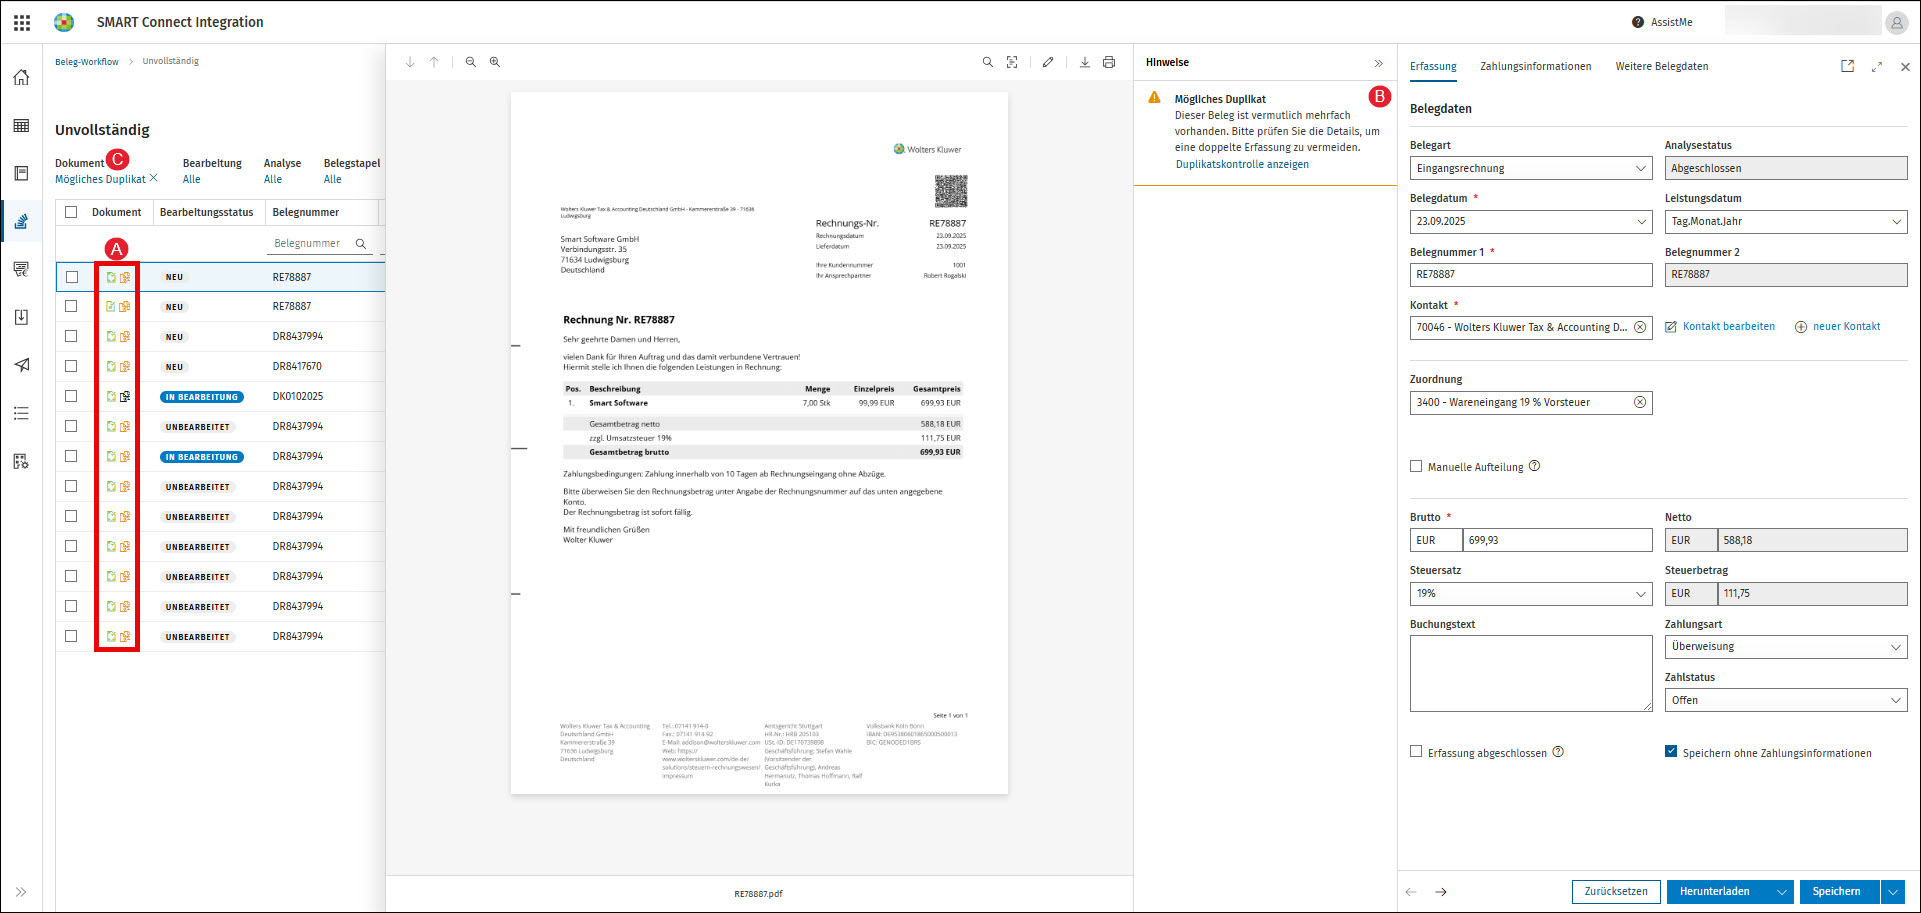This screenshot has height=913, width=1921.
Task: Download the document from preview toolbar
Action: (x=1085, y=62)
